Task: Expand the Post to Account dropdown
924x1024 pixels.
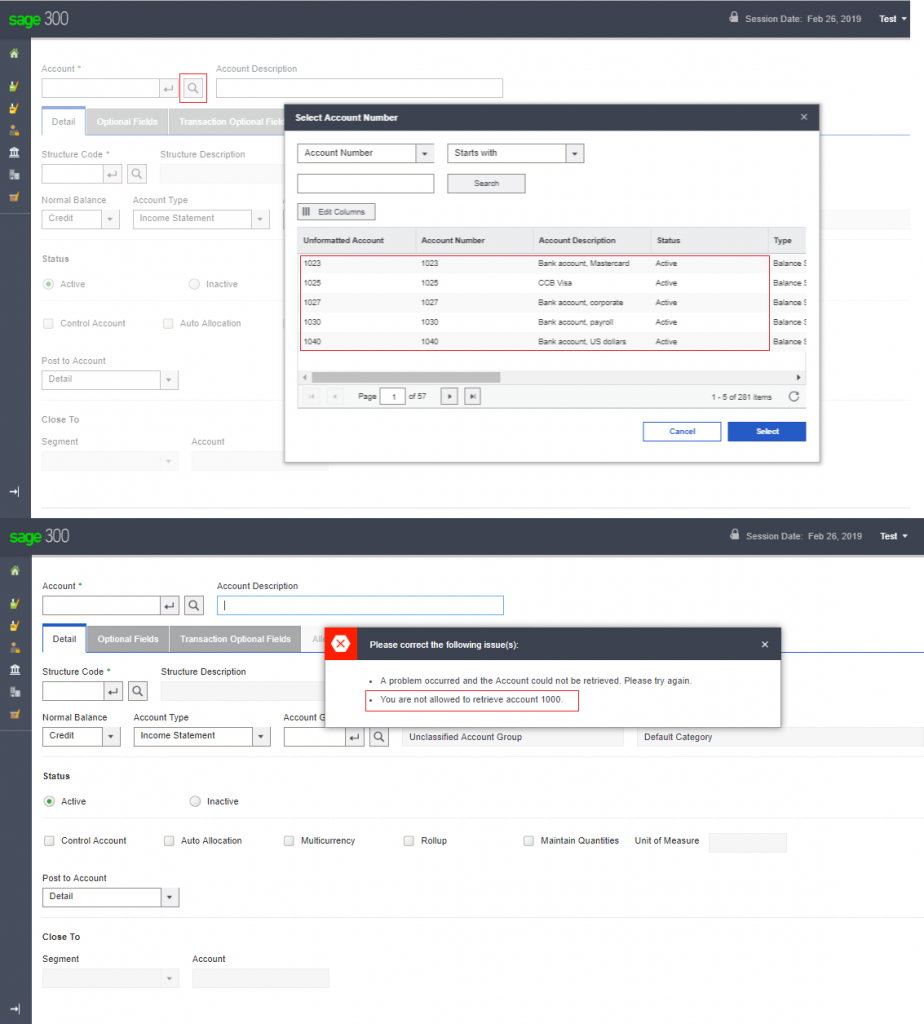Action: 169,380
